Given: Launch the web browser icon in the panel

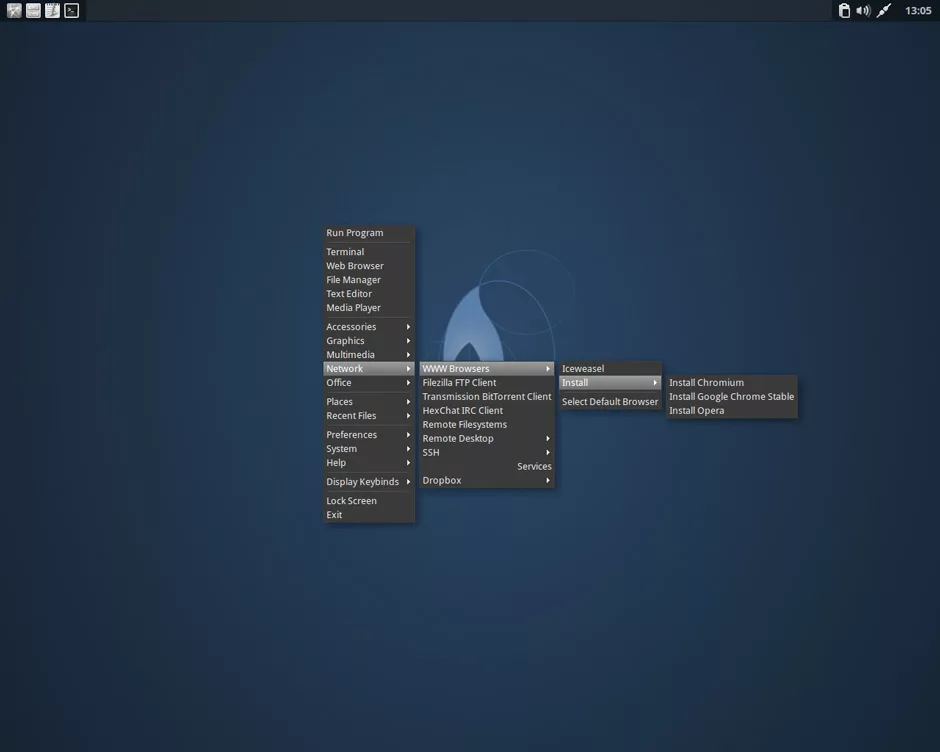Looking at the screenshot, I should 14,10.
